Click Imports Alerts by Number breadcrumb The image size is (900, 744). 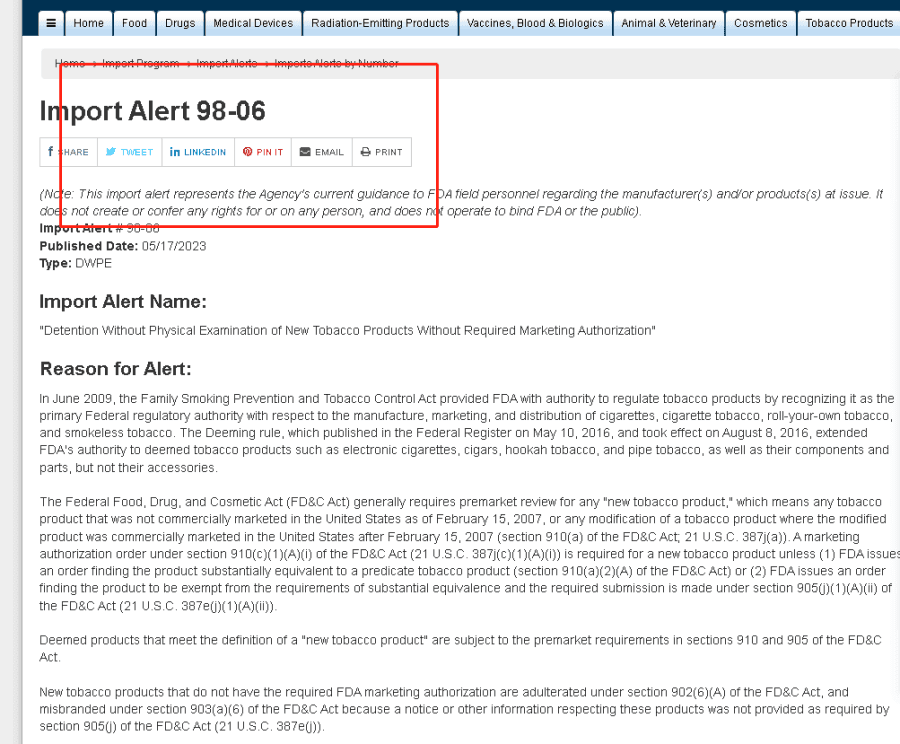click(x=336, y=63)
